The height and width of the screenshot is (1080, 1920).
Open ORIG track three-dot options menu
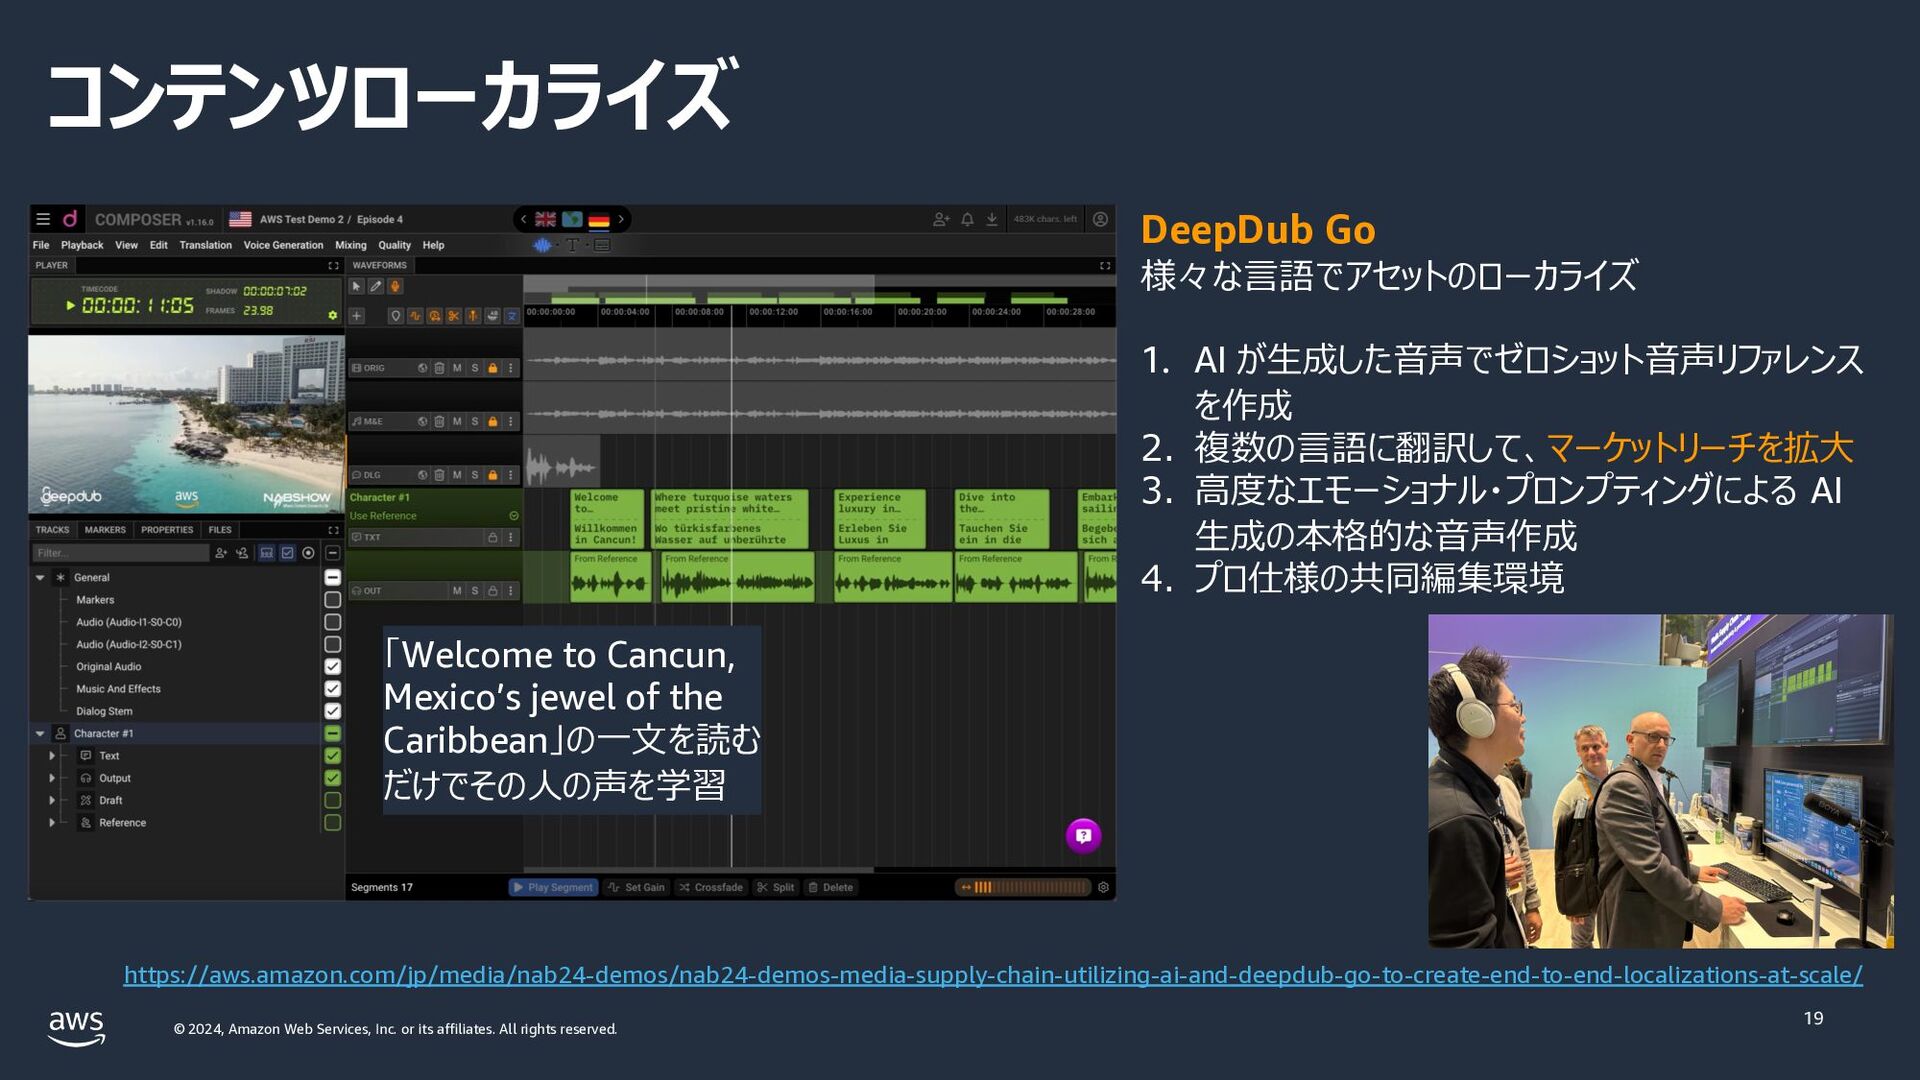pos(511,368)
